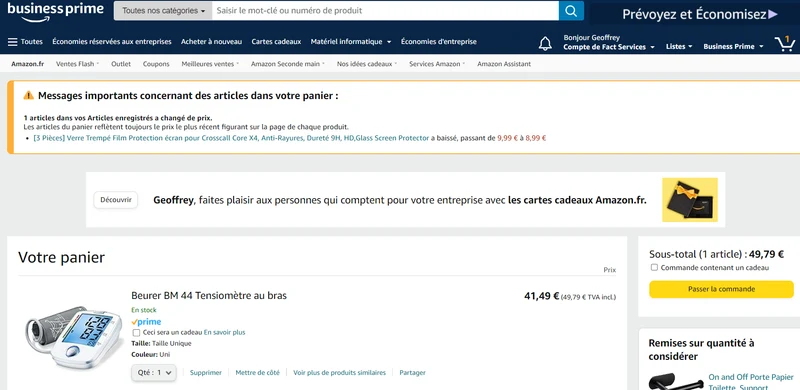Click the prime badge under Beurer item
The height and width of the screenshot is (390, 800).
click(146, 322)
